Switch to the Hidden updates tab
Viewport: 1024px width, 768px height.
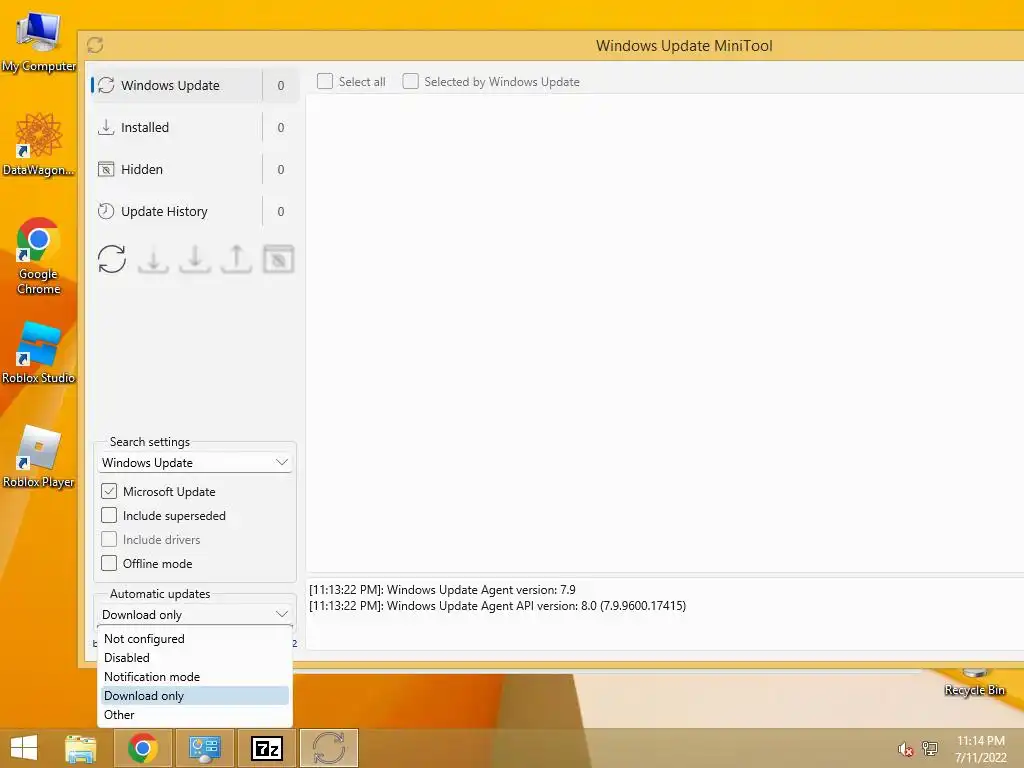[195, 169]
